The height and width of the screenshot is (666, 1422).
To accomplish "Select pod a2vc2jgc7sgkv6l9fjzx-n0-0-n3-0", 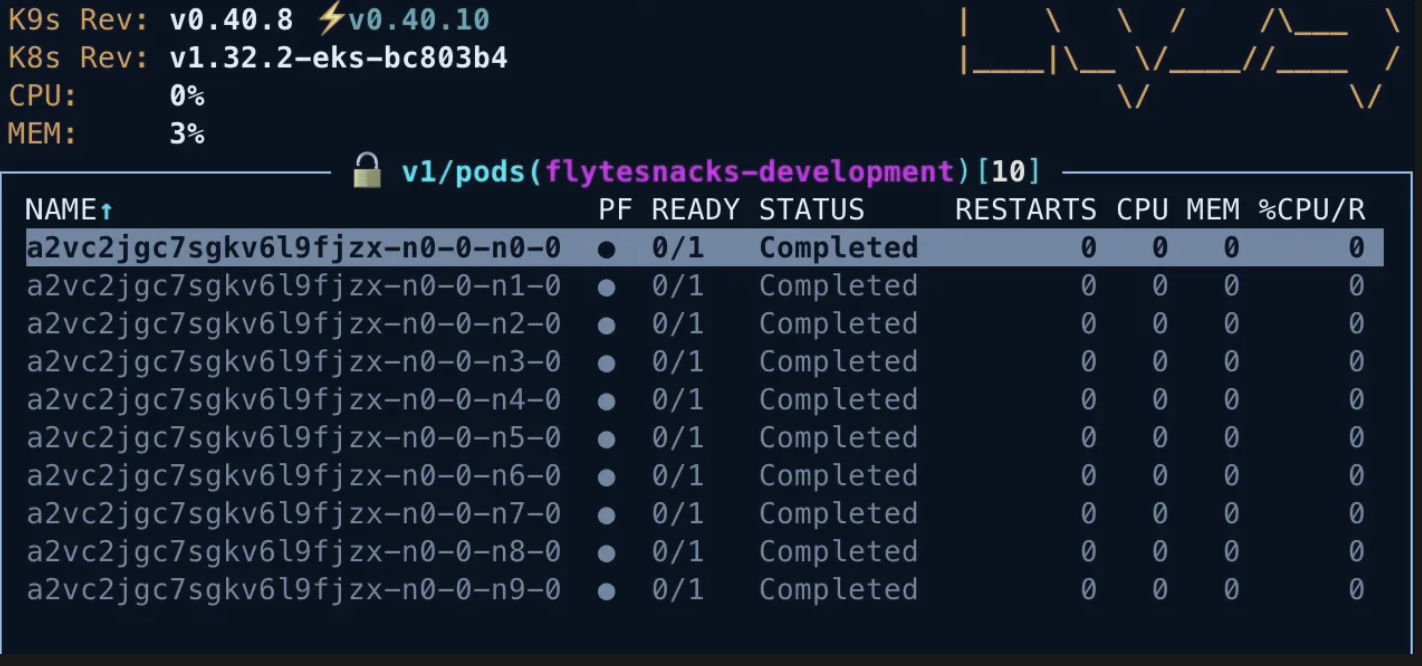I will click(704, 362).
